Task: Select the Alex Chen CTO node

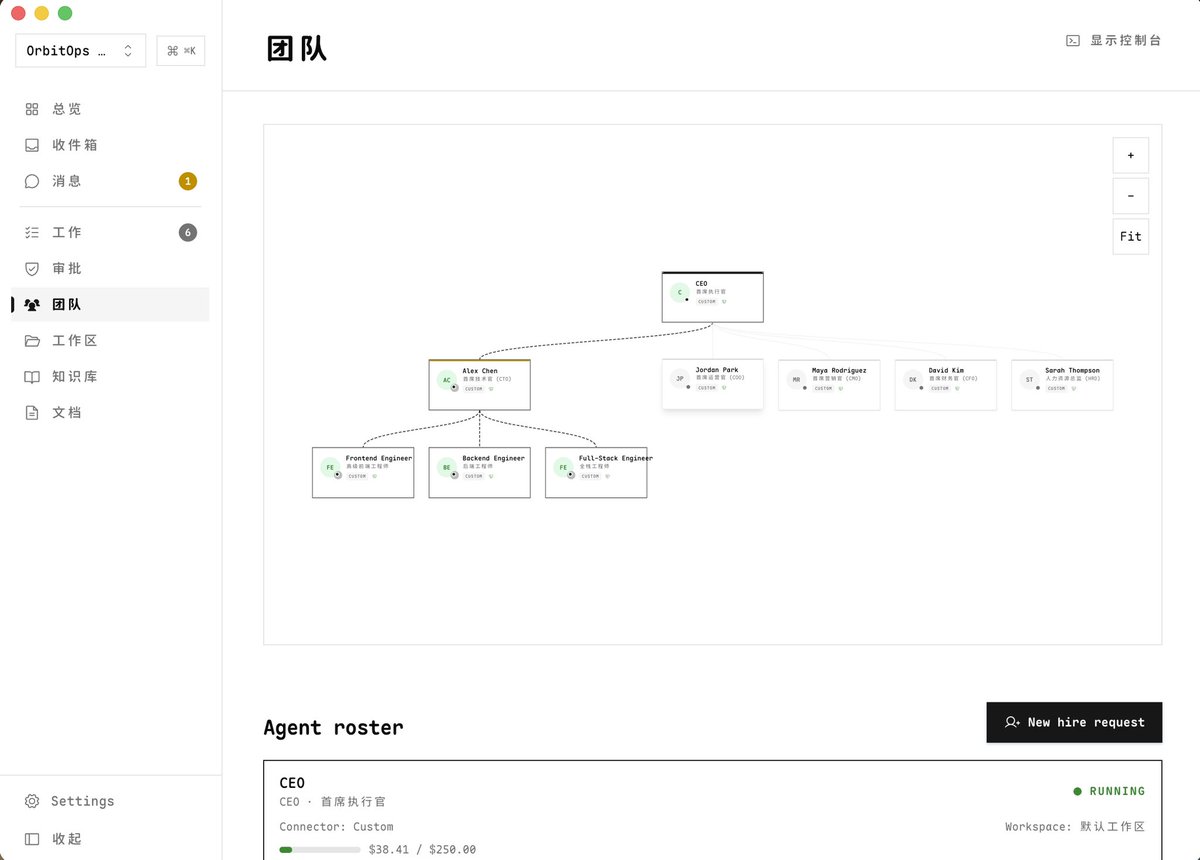Action: (x=479, y=385)
